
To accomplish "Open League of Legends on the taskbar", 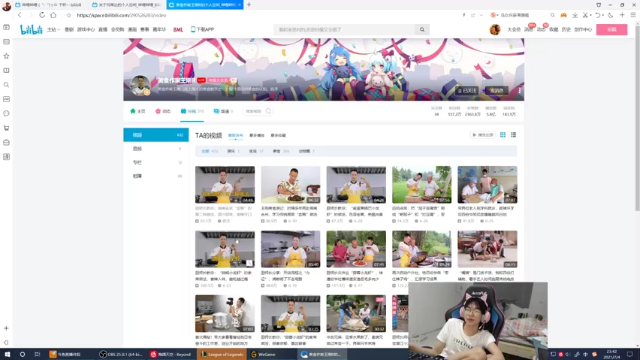I will click(x=222, y=354).
